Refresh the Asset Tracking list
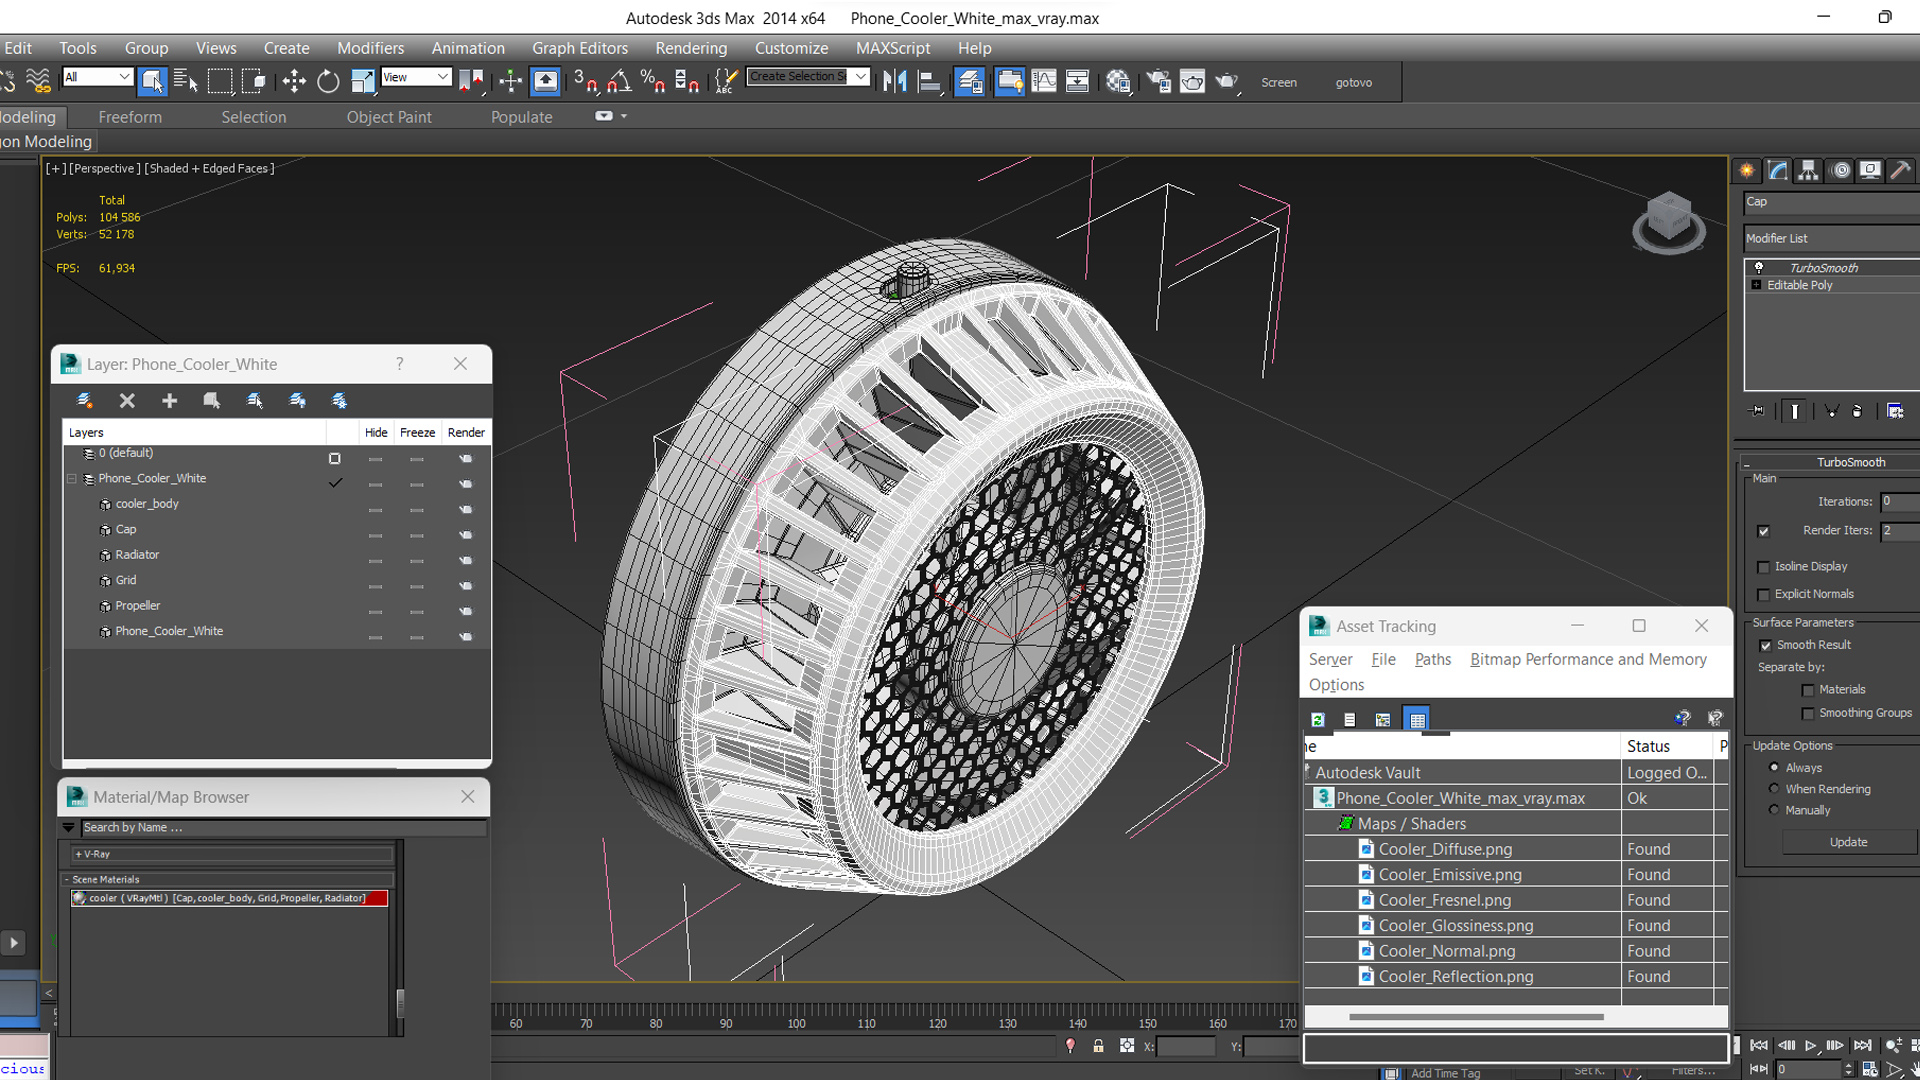This screenshot has width=1920, height=1080. pyautogui.click(x=1318, y=719)
